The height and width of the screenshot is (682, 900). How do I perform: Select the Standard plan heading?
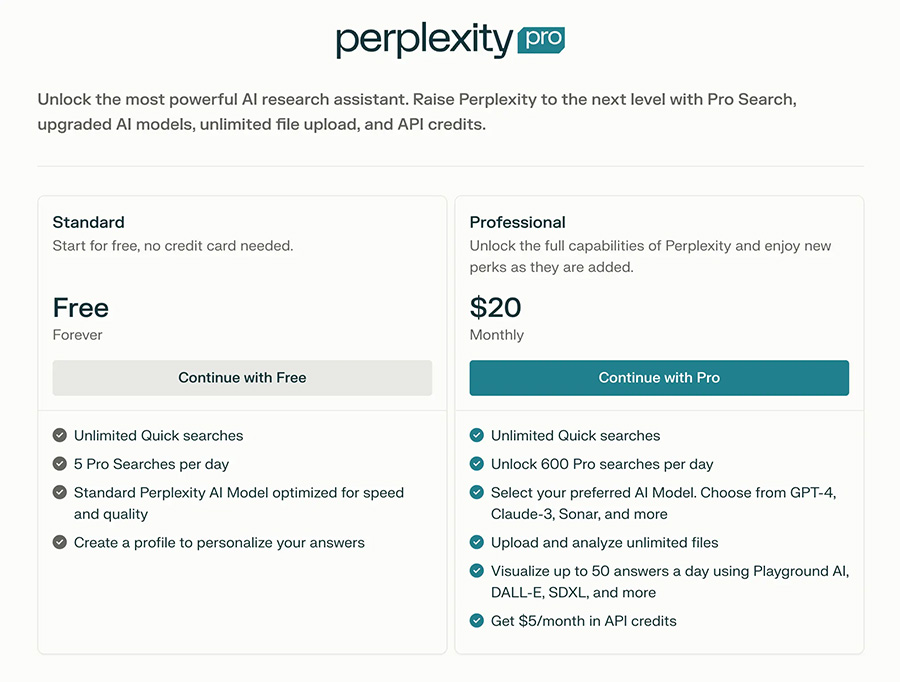[x=89, y=222]
